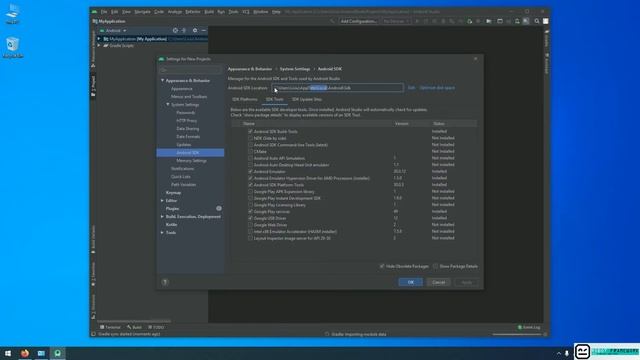Select Memory Settings in the settings tree
This screenshot has width=640, height=360.
pos(191,161)
